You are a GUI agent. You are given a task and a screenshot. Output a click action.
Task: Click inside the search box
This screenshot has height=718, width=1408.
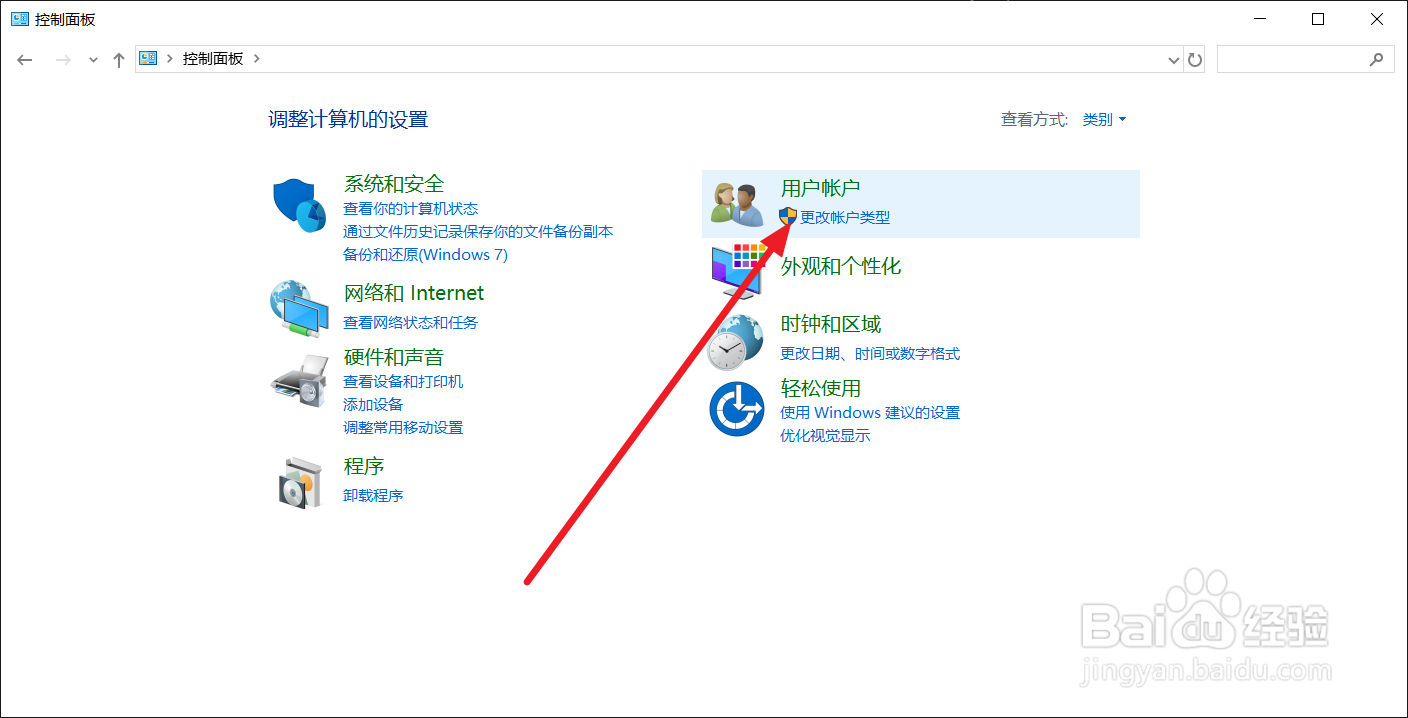pos(1300,59)
